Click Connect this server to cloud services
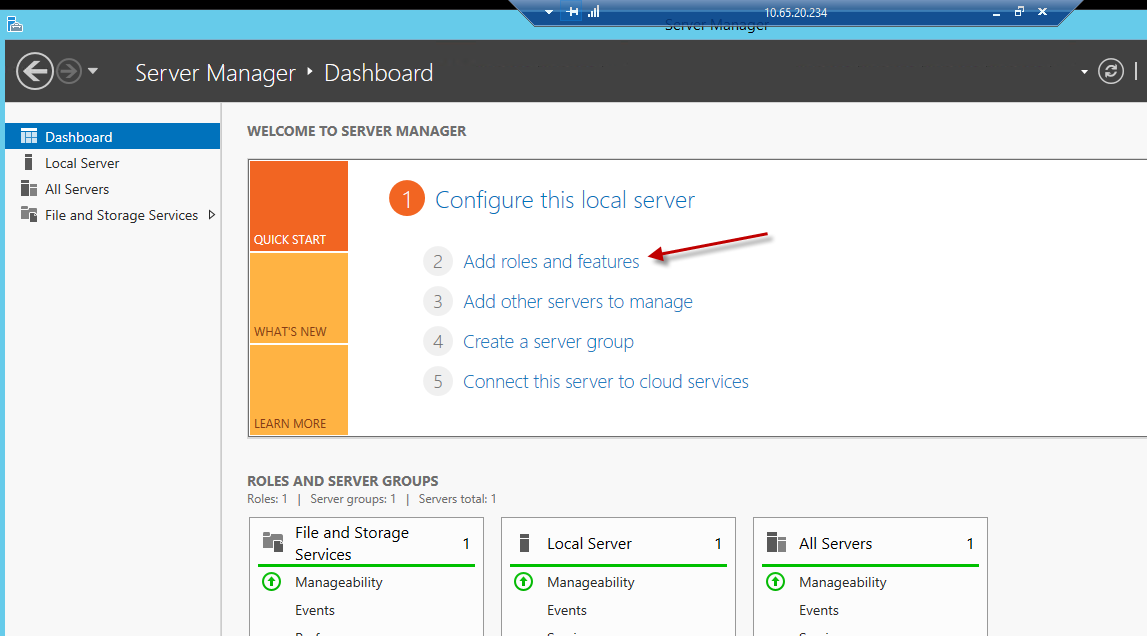Image resolution: width=1147 pixels, height=636 pixels. [606, 381]
